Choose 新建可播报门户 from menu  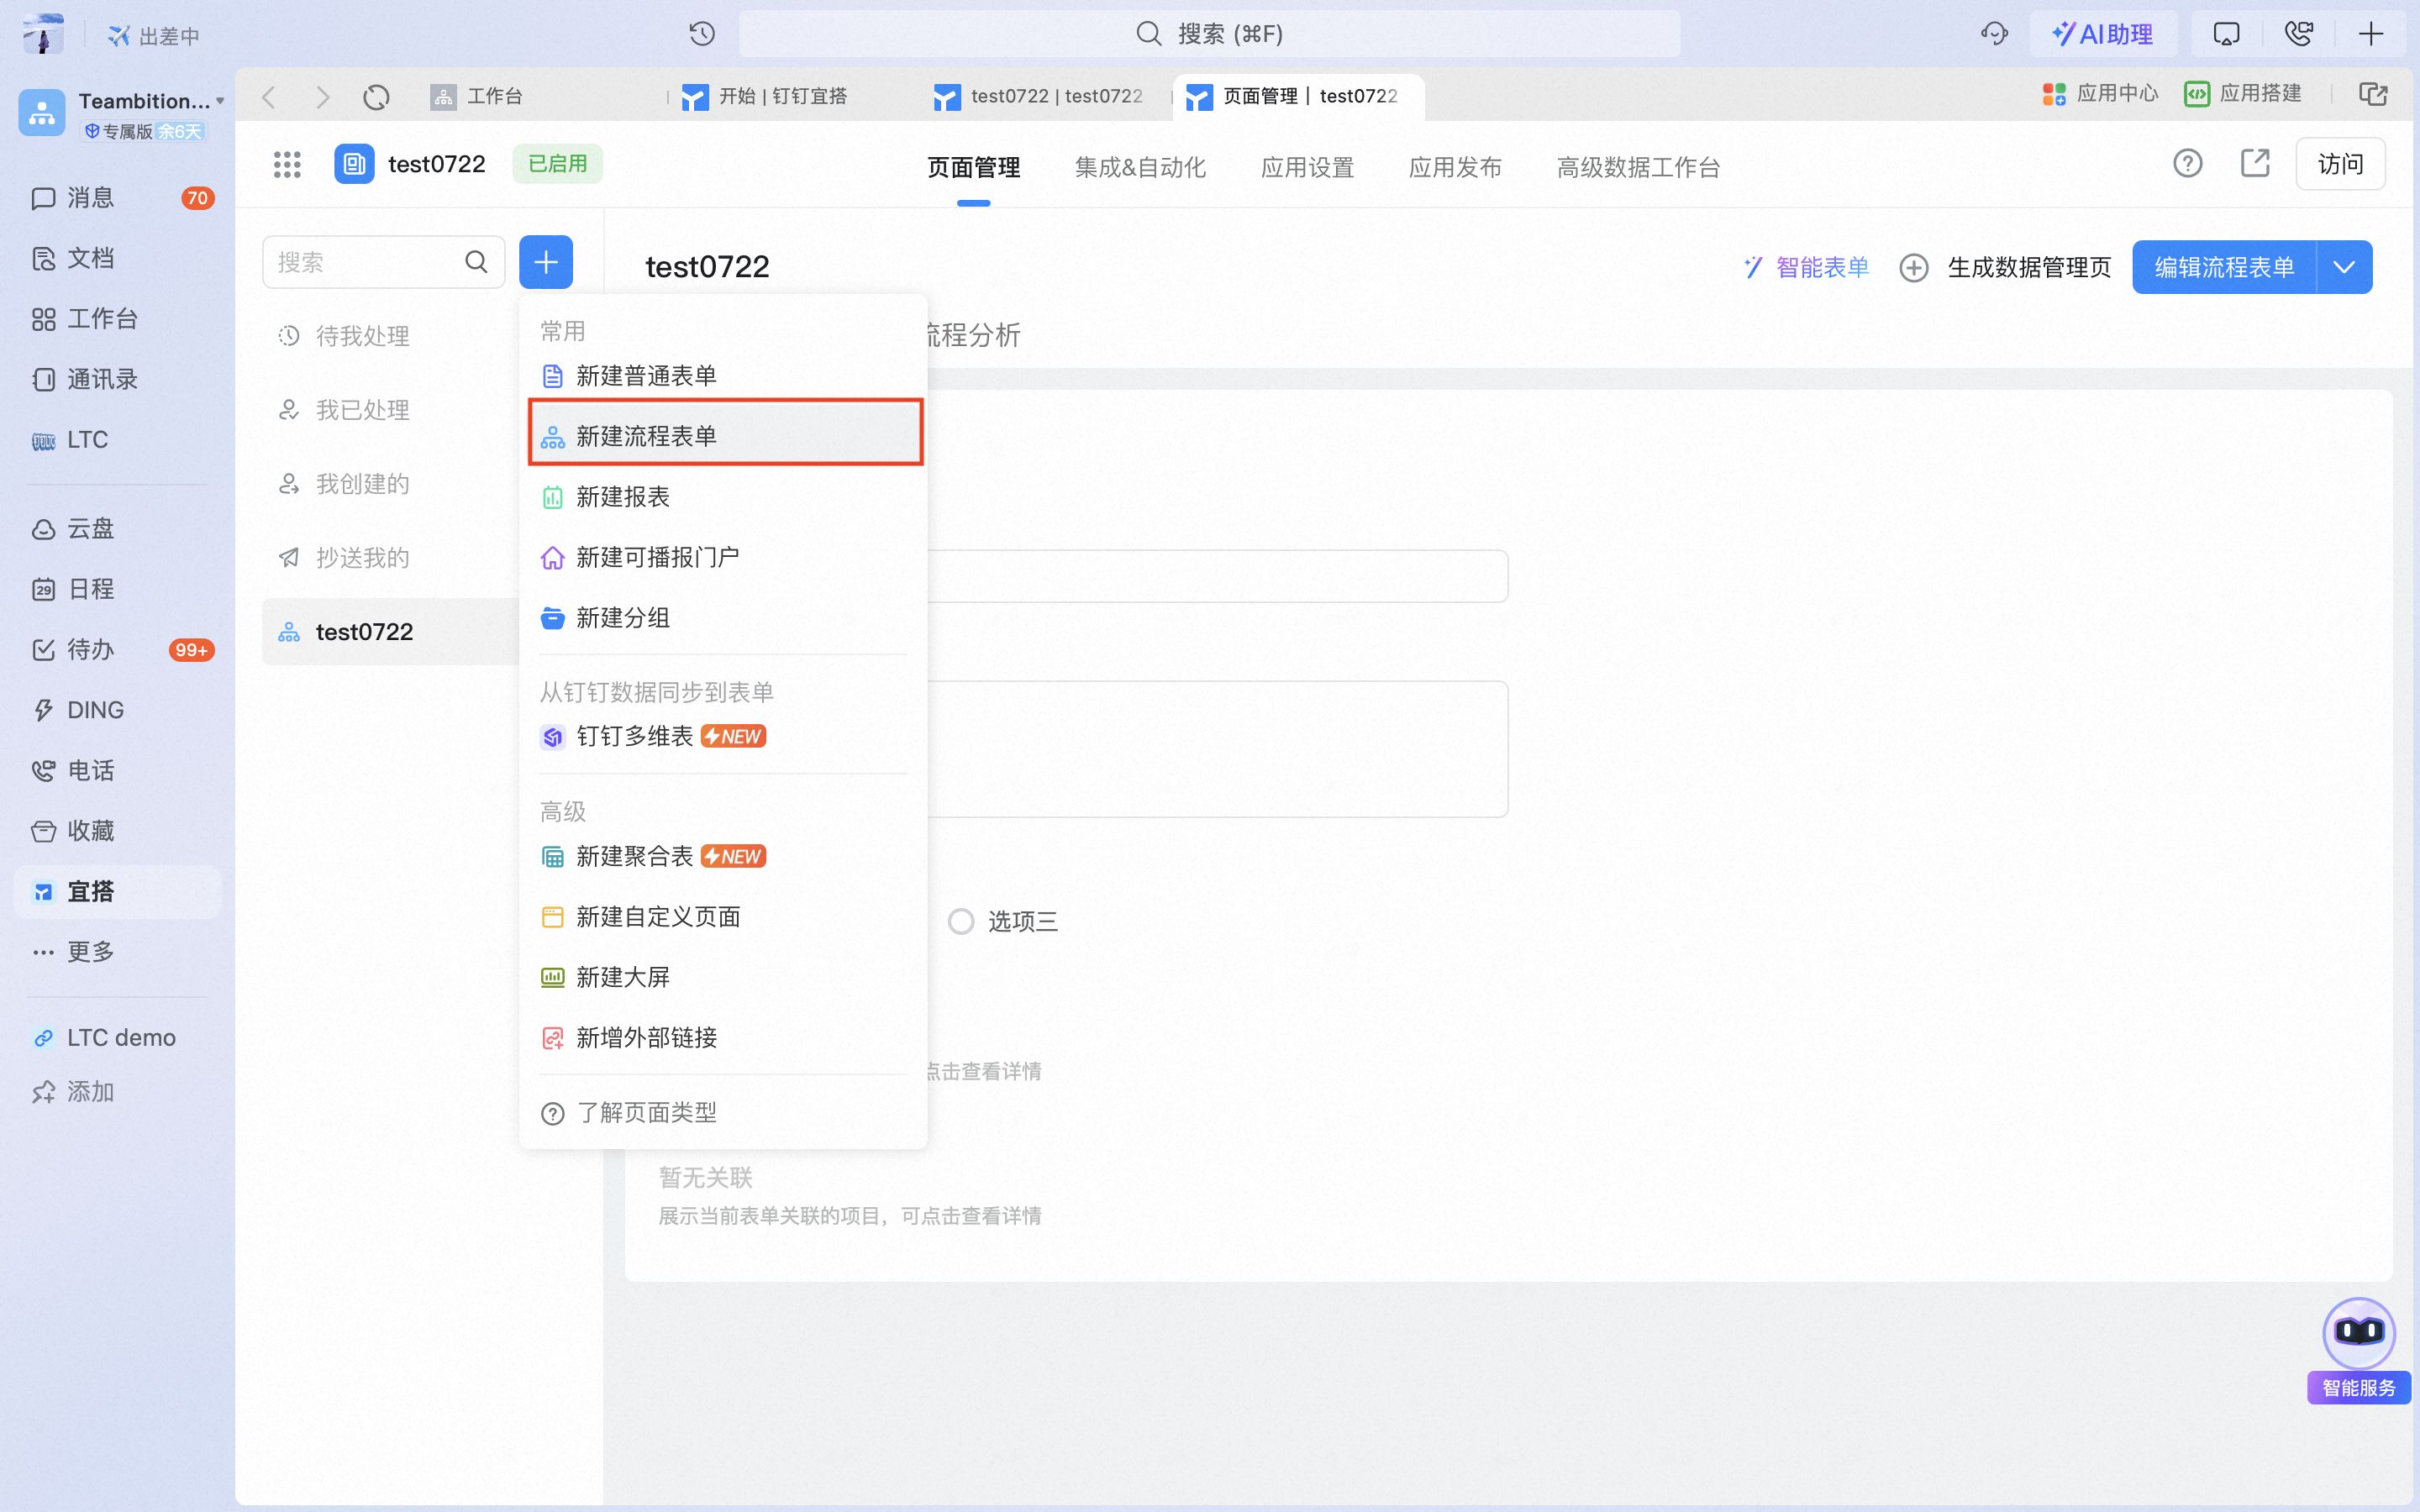[x=724, y=557]
